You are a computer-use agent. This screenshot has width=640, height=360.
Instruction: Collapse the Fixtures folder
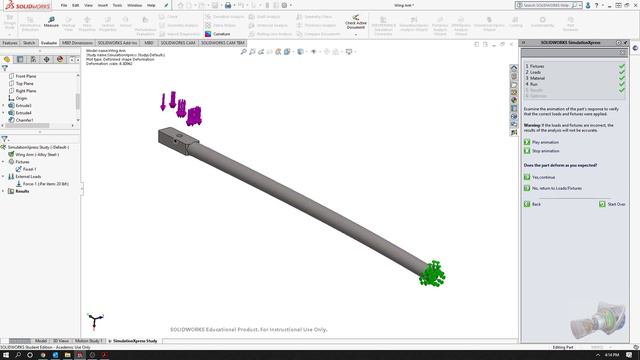click(3, 162)
